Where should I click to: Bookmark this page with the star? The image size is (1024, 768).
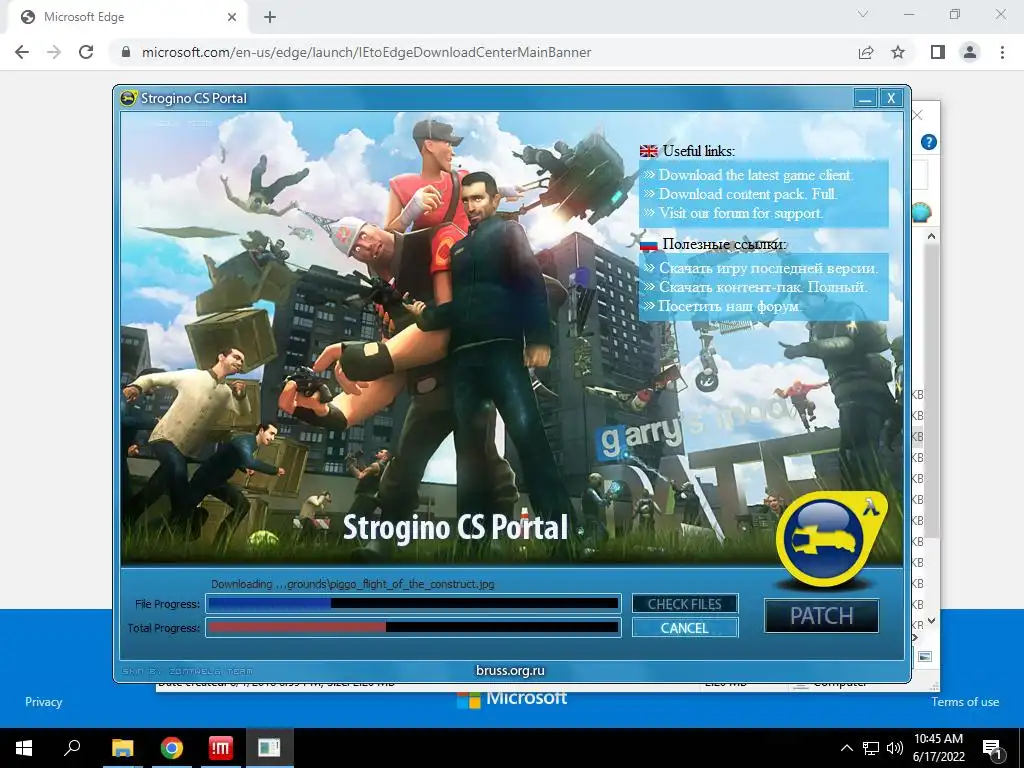(898, 52)
